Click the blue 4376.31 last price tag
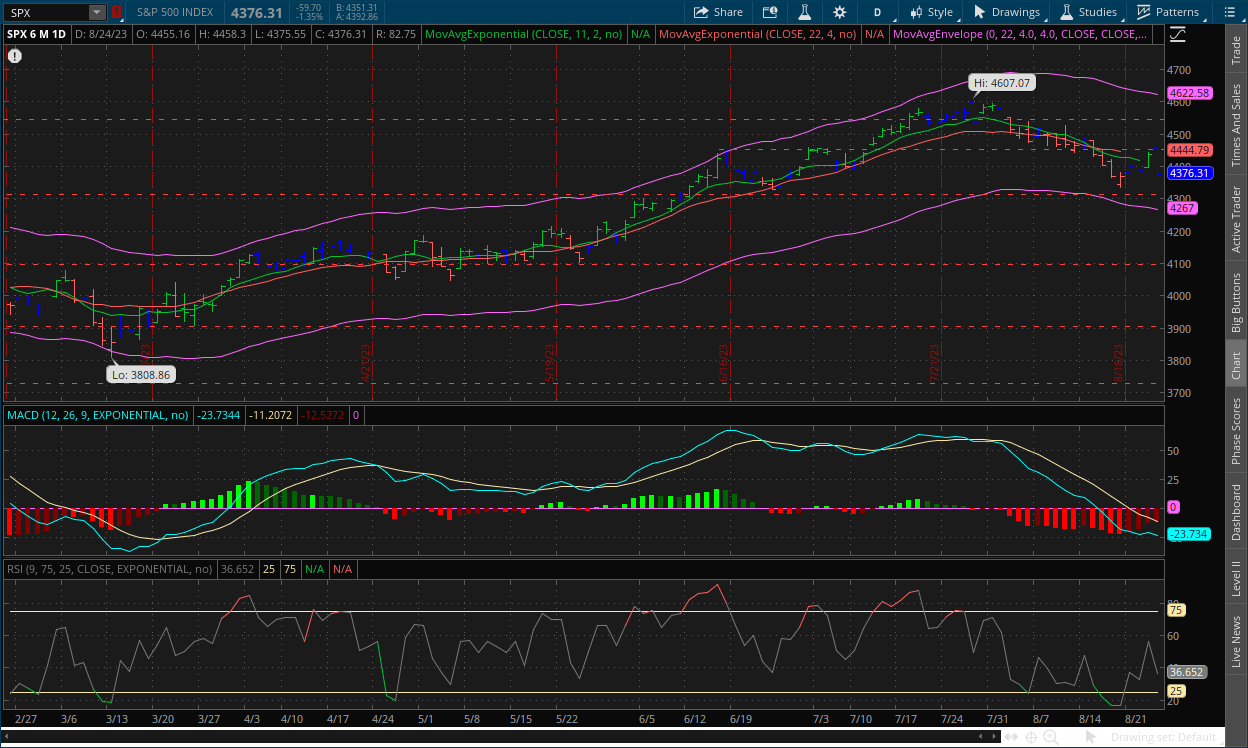 pyautogui.click(x=1189, y=173)
